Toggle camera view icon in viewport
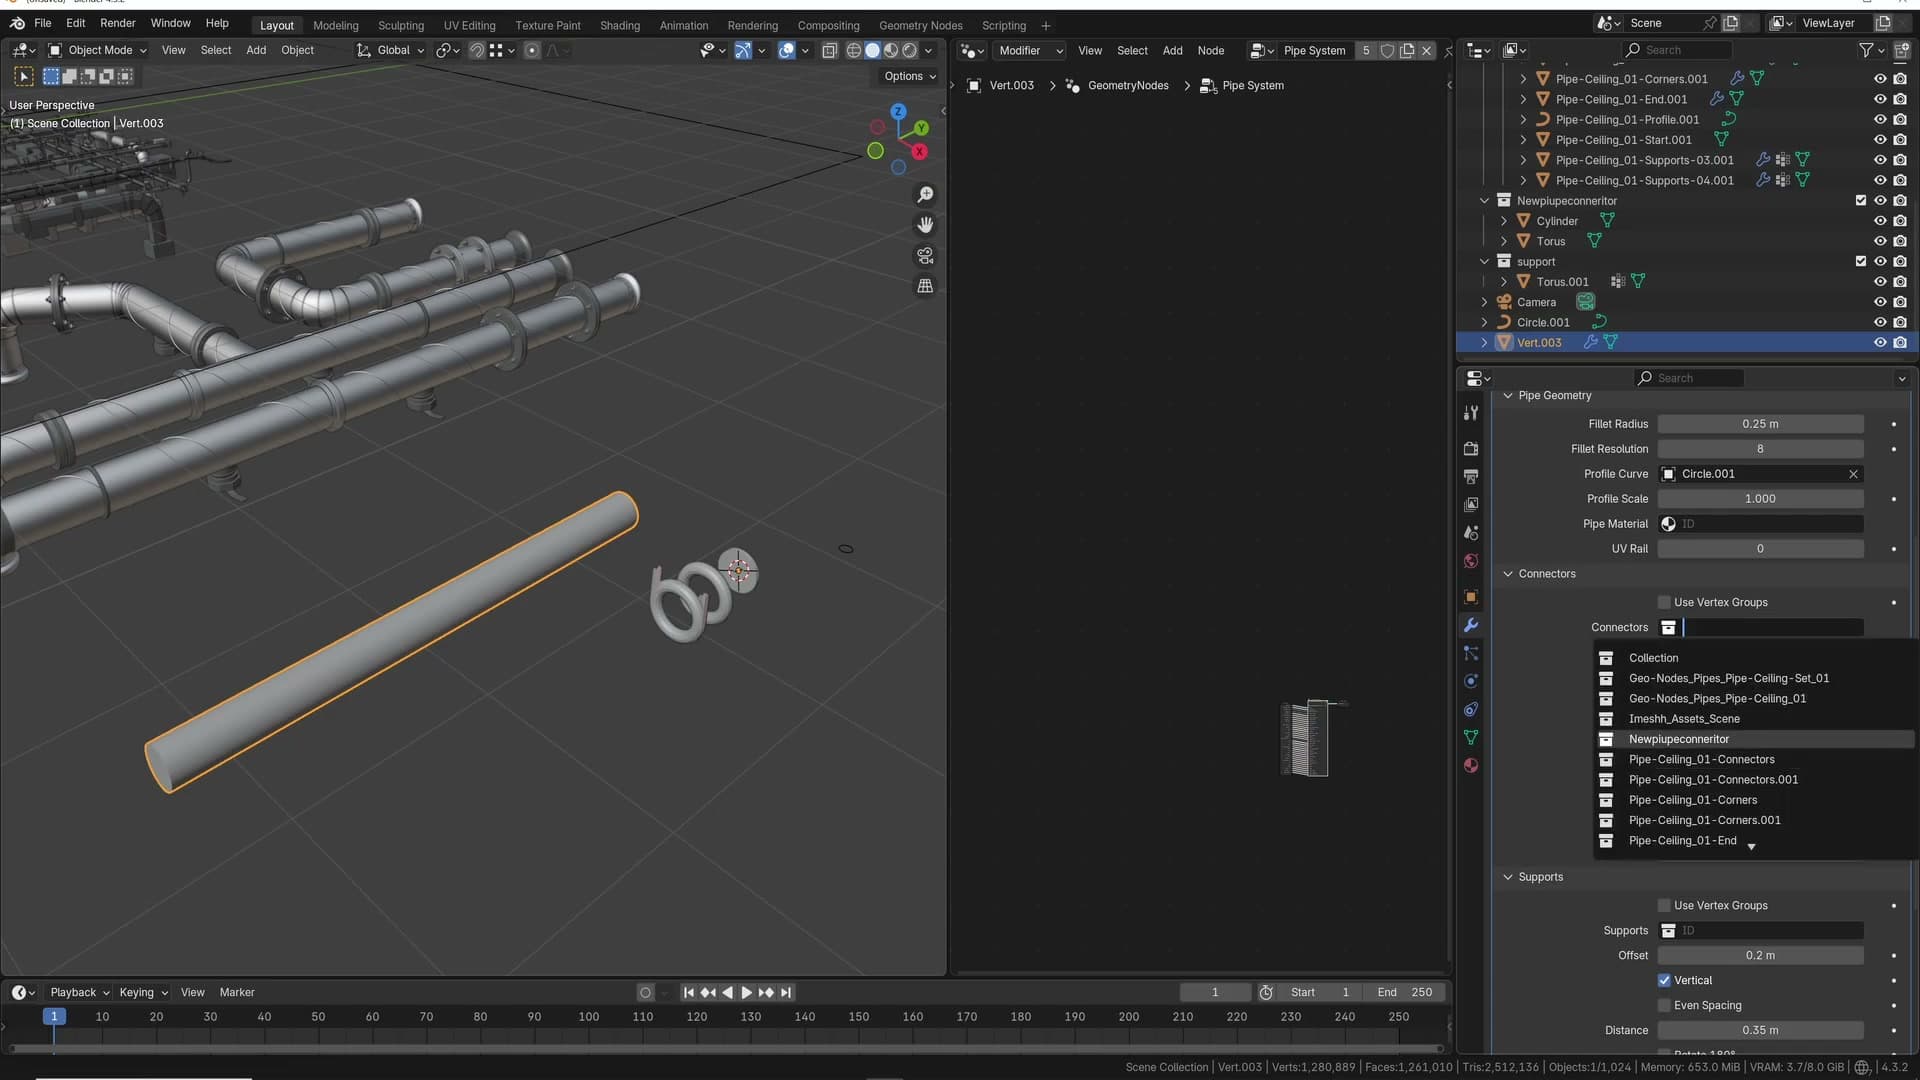 coord(925,256)
